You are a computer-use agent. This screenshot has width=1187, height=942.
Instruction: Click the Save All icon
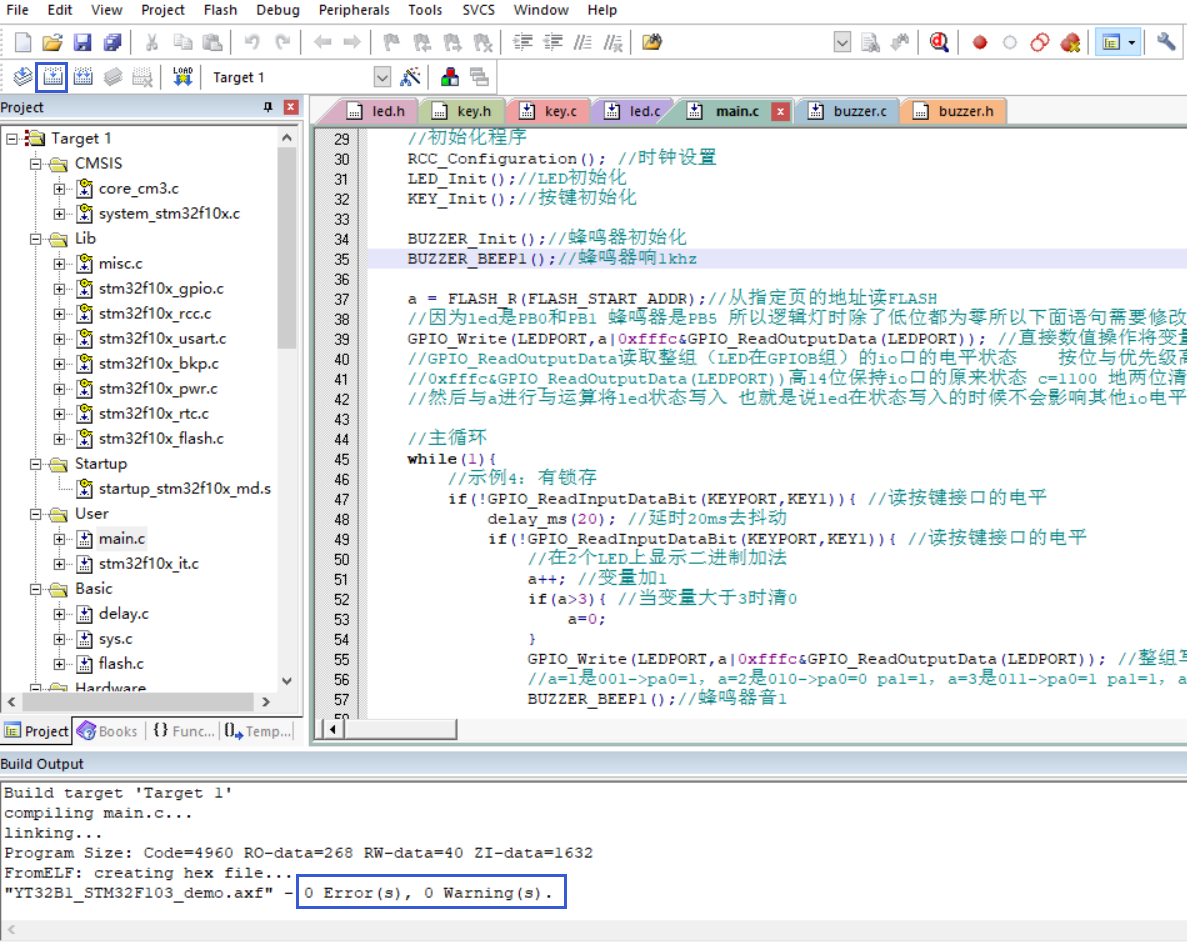click(x=112, y=42)
